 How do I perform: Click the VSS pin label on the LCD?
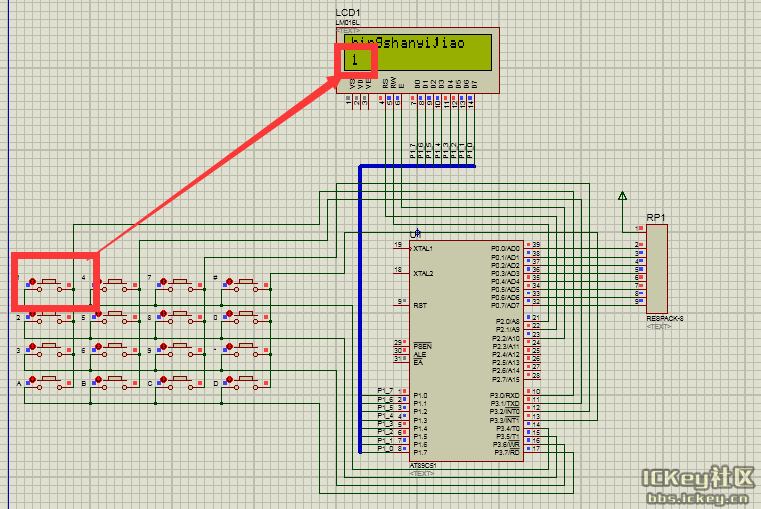click(352, 83)
